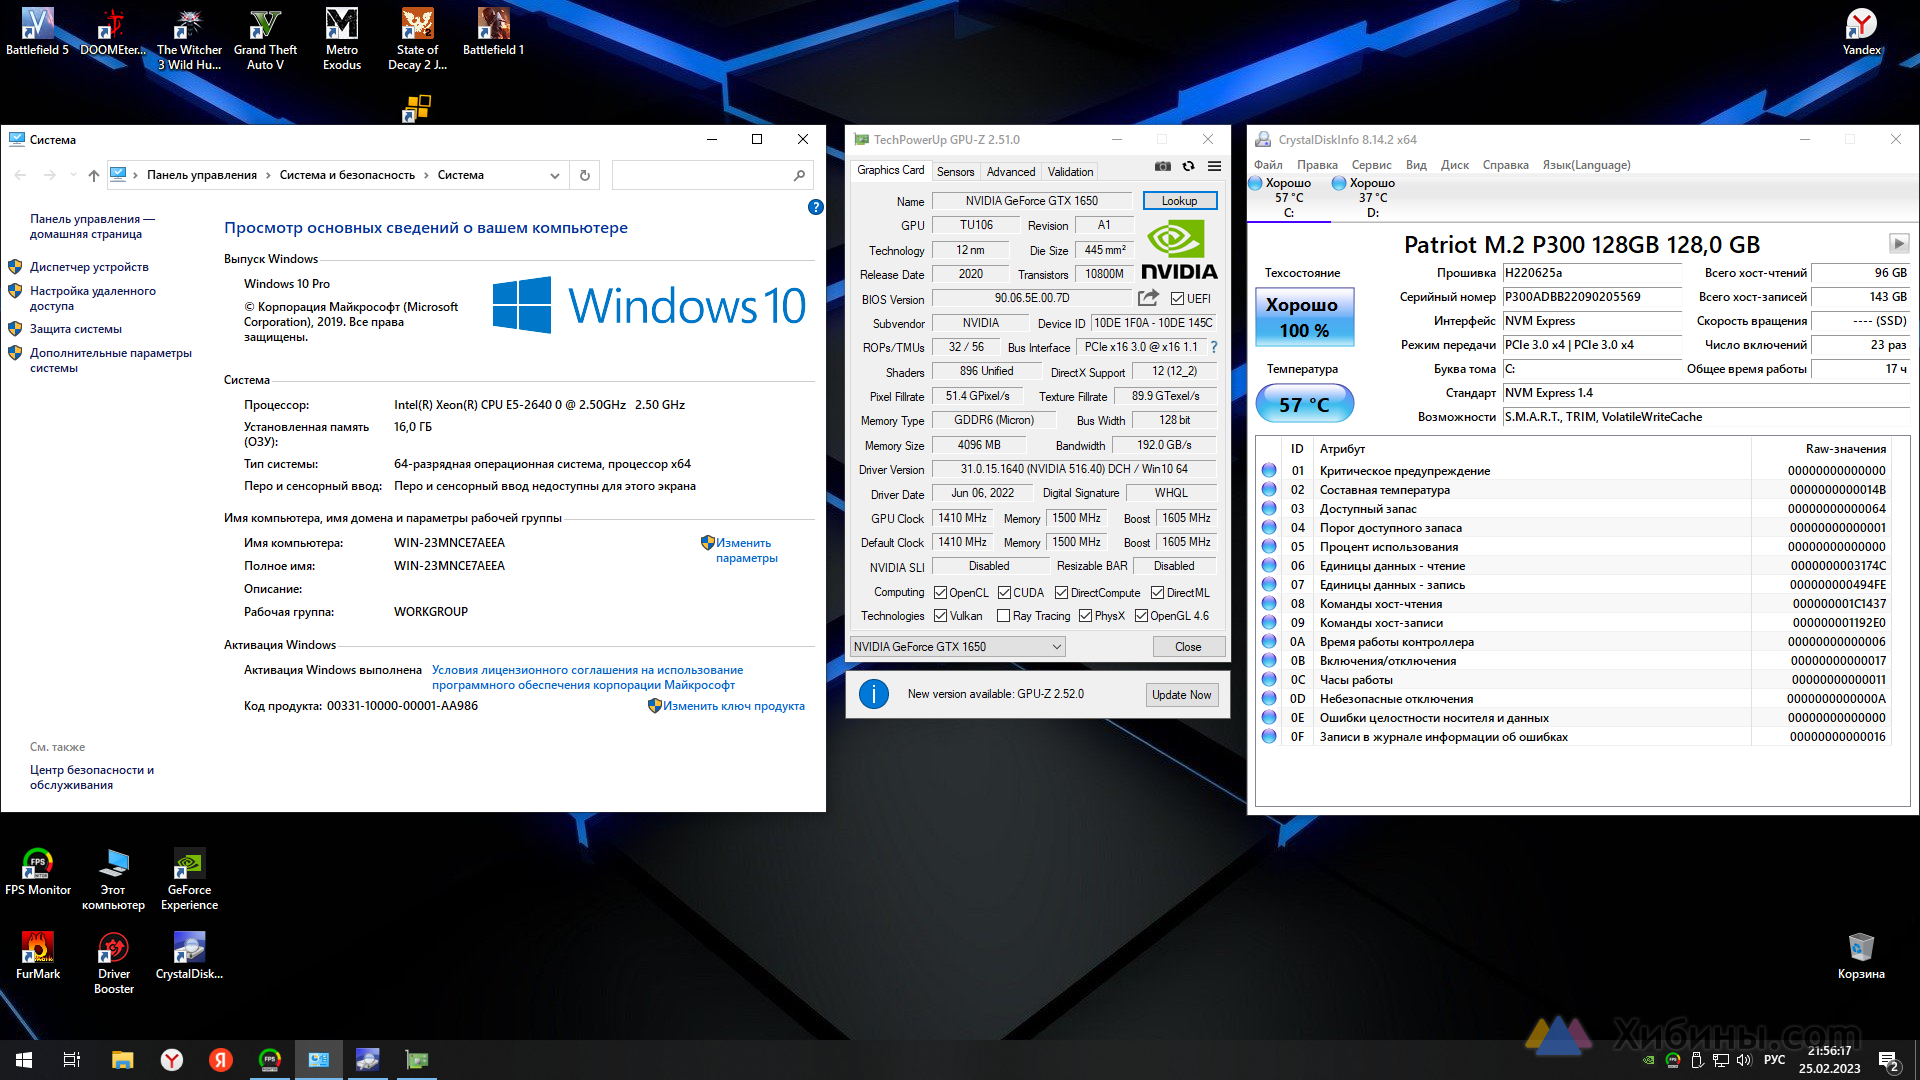Open GPU-Z hamburger menu icon
The image size is (1920, 1080).
(x=1214, y=166)
